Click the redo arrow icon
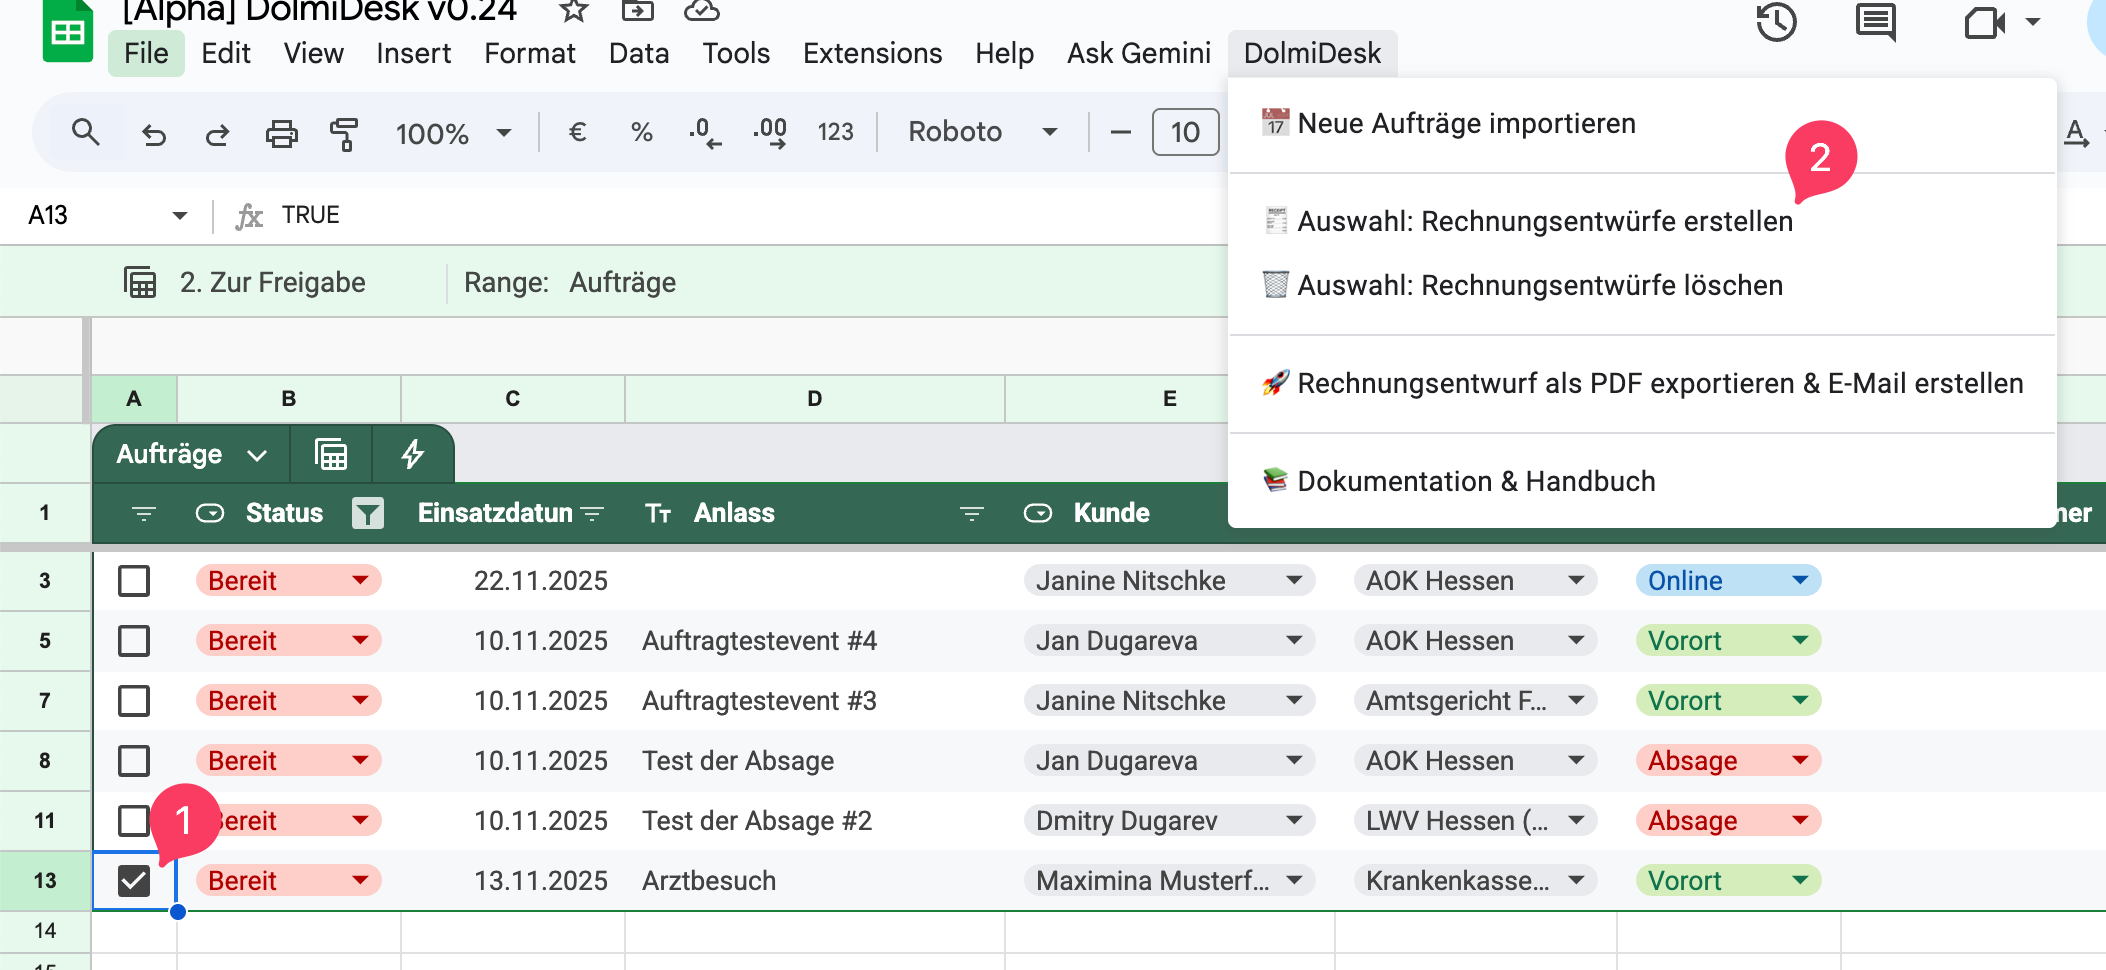 pyautogui.click(x=217, y=133)
